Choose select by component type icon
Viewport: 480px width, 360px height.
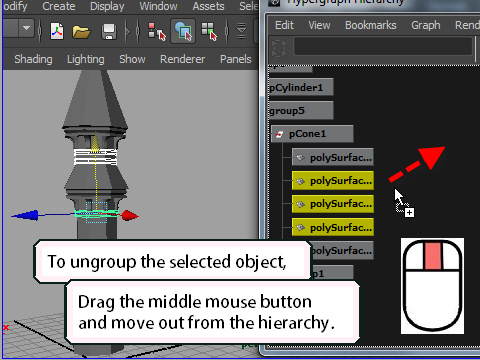209,31
